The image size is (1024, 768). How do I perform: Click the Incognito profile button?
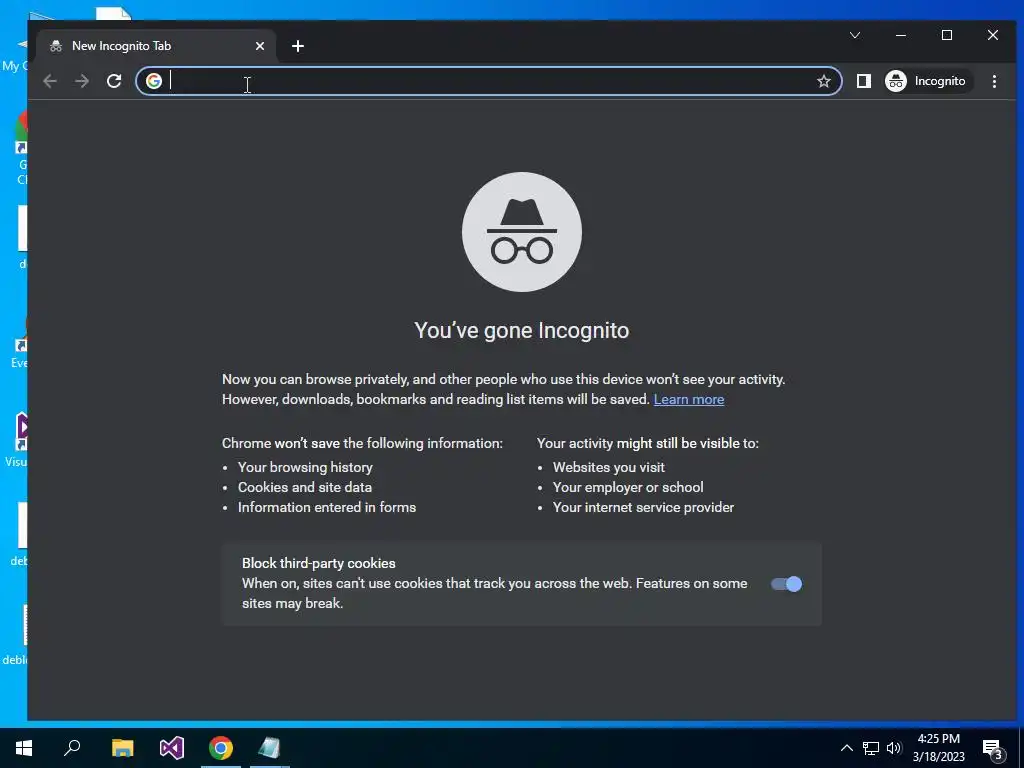pyautogui.click(x=928, y=81)
